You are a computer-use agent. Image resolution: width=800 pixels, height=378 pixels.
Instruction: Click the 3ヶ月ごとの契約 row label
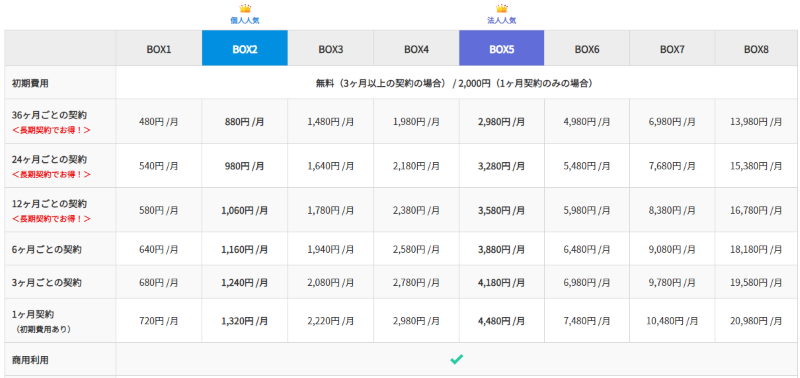(x=47, y=282)
